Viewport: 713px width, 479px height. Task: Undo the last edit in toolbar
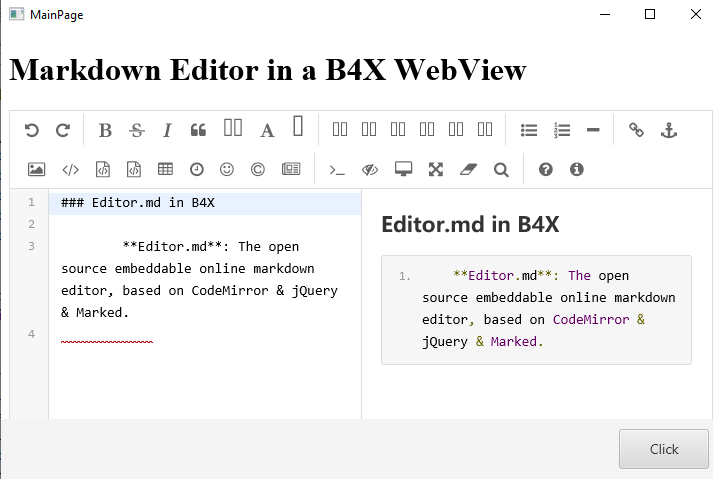31,131
